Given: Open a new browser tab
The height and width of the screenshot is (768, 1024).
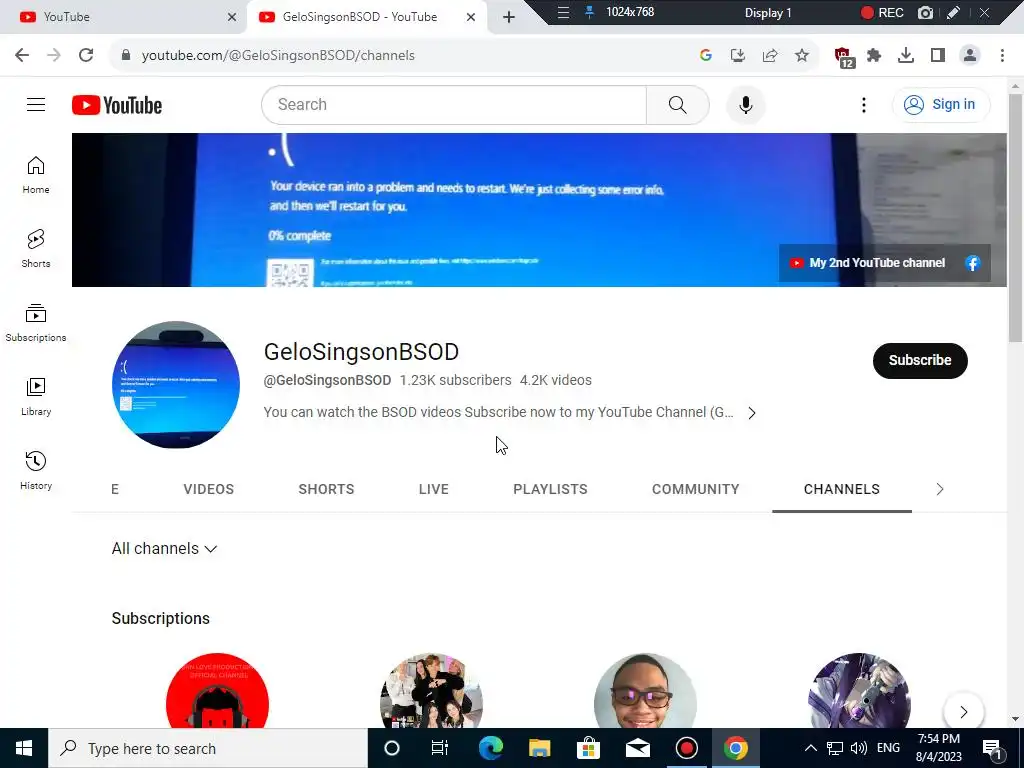Looking at the screenshot, I should (509, 17).
